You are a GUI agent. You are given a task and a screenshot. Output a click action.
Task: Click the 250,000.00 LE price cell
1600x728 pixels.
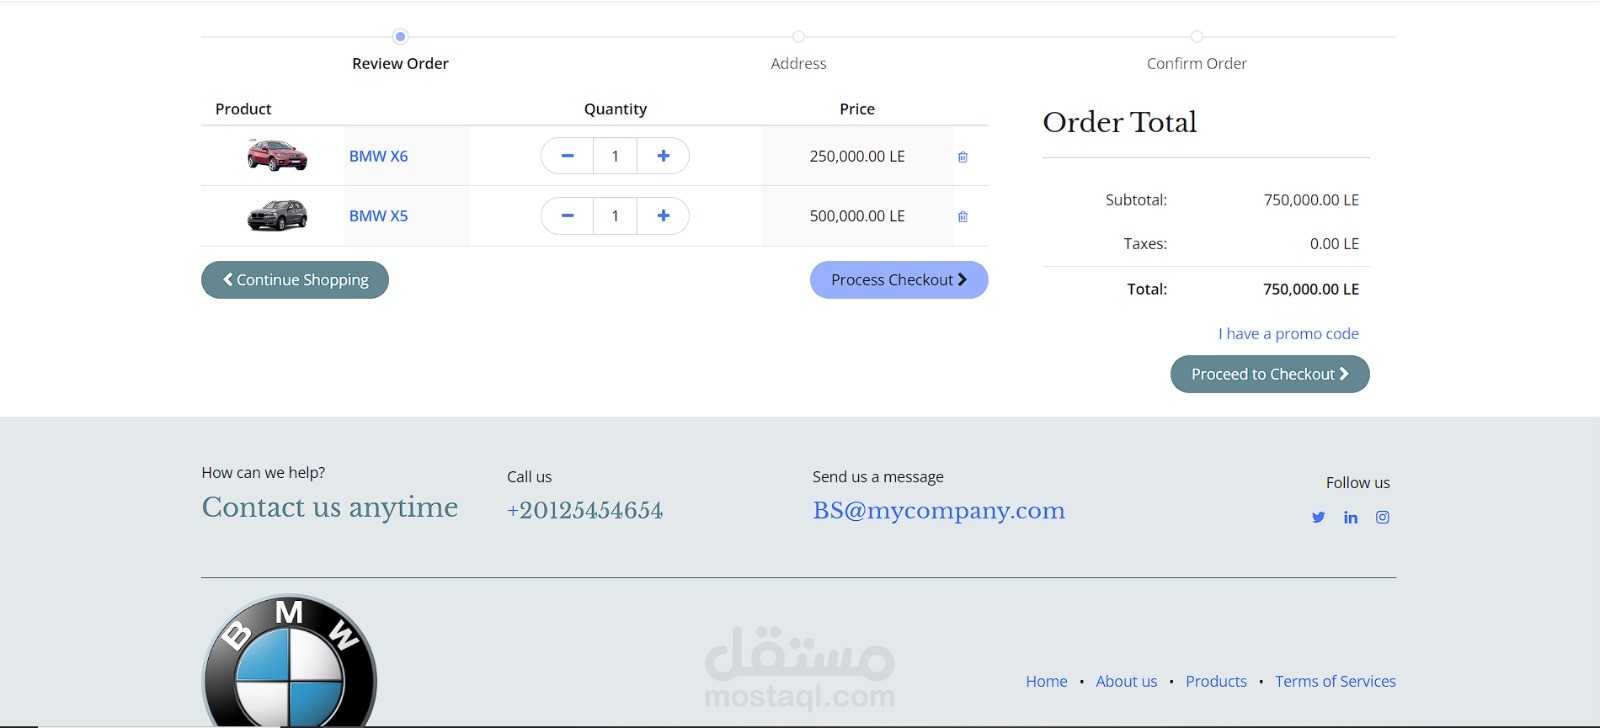(857, 156)
